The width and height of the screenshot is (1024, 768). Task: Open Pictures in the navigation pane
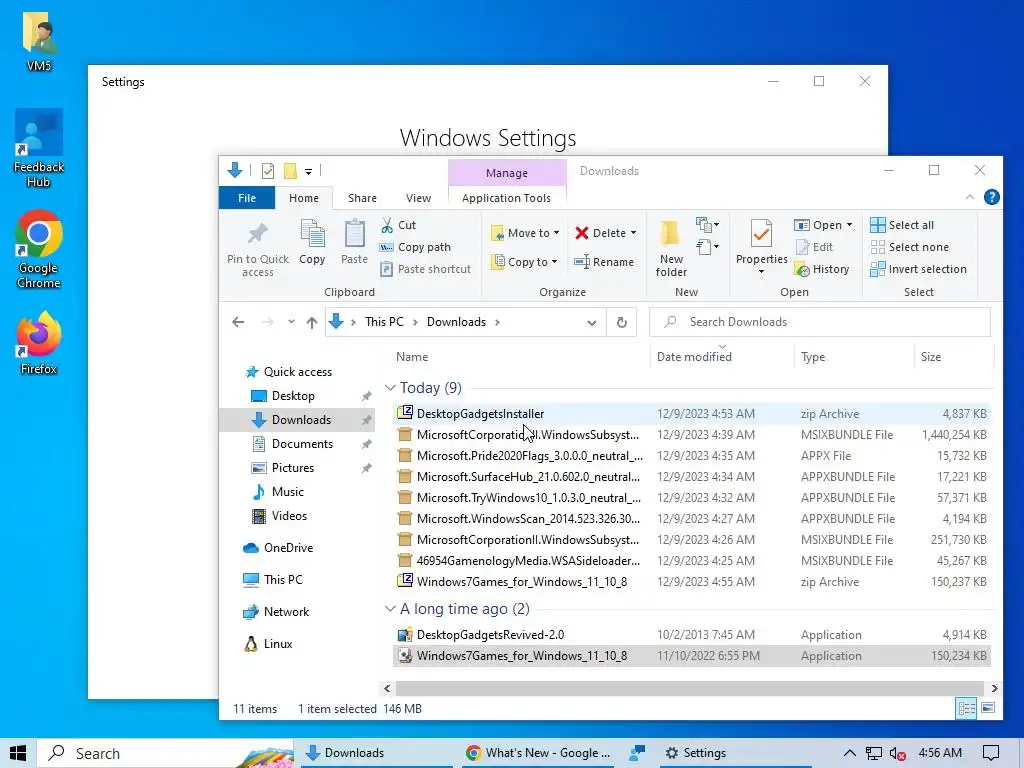click(x=293, y=468)
